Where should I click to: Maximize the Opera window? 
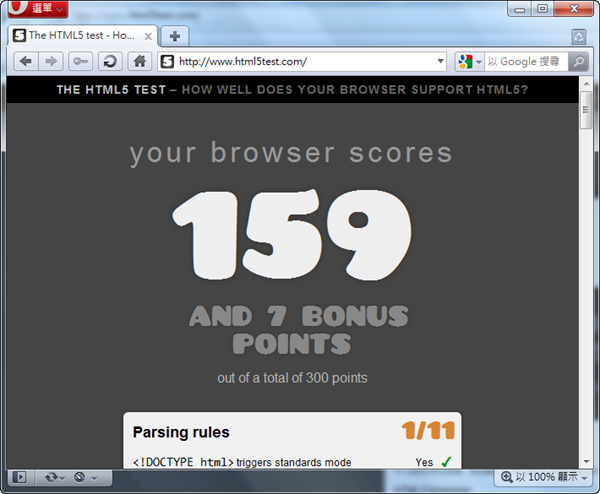pyautogui.click(x=542, y=9)
